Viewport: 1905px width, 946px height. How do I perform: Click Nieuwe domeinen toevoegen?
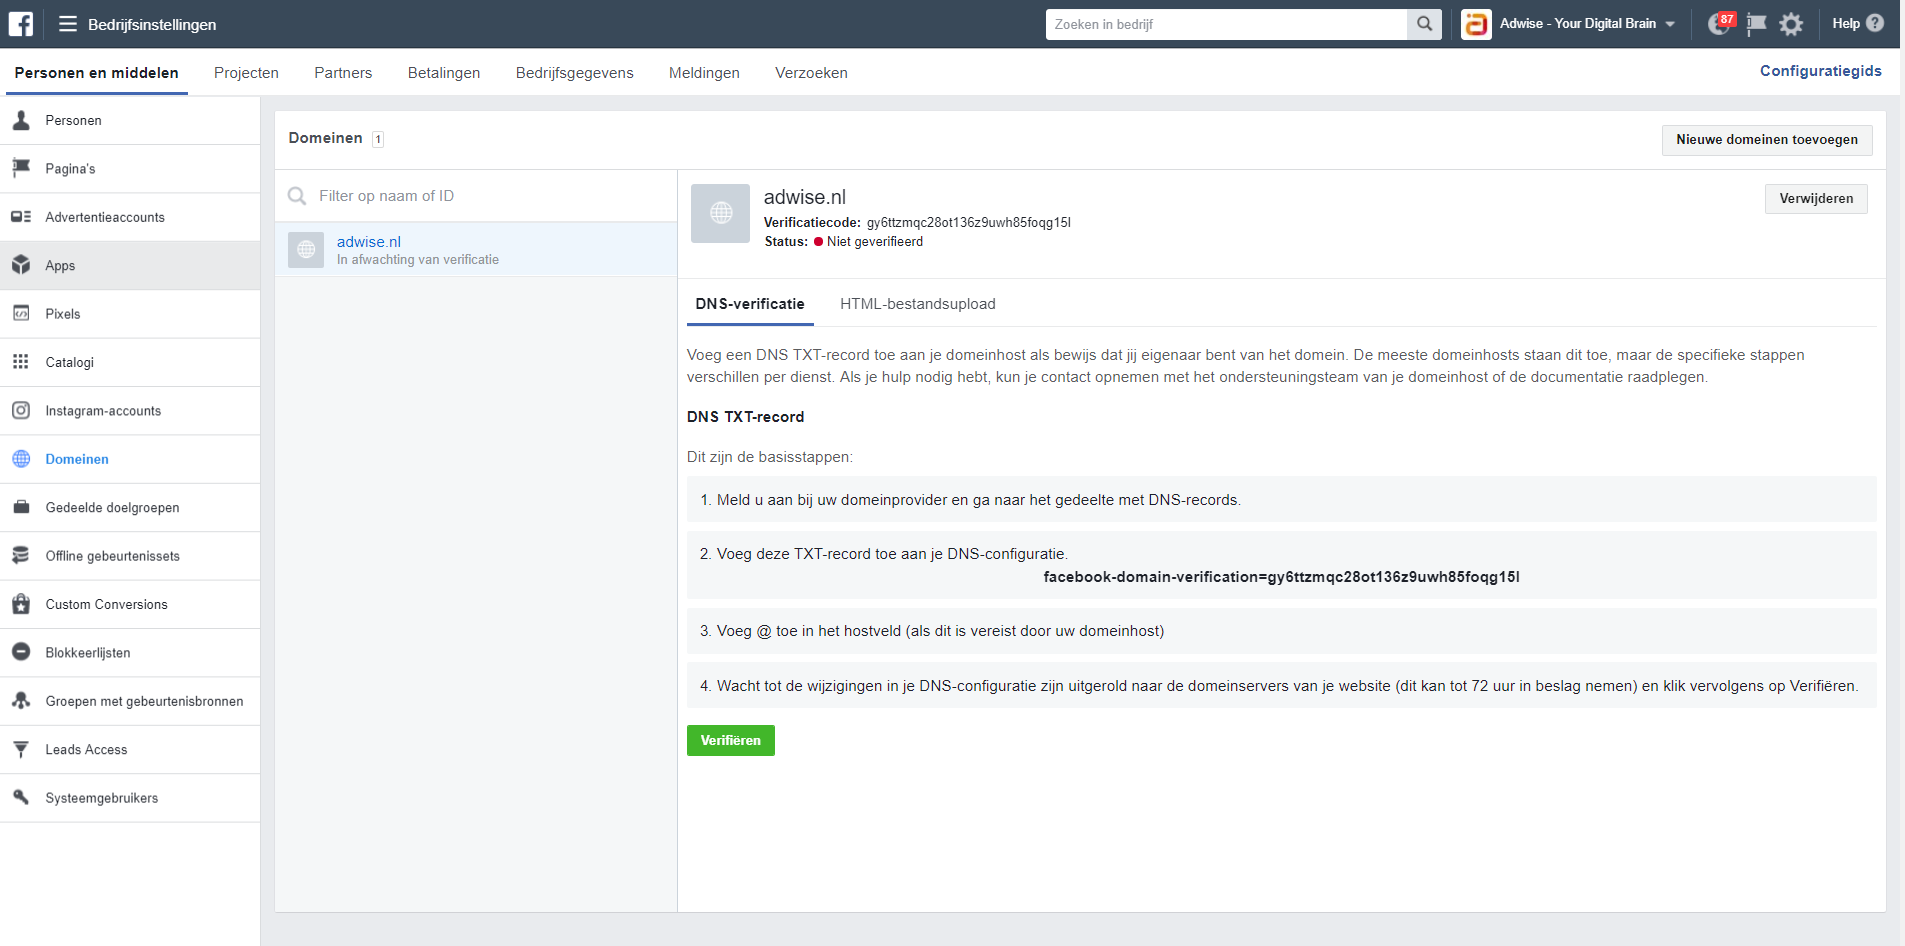1766,139
